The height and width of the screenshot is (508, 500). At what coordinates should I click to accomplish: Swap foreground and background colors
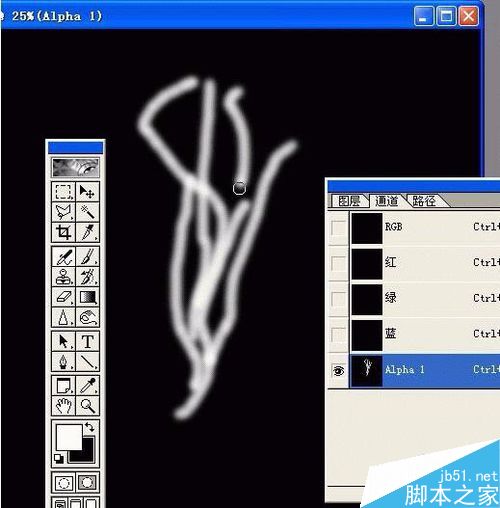pos(90,427)
